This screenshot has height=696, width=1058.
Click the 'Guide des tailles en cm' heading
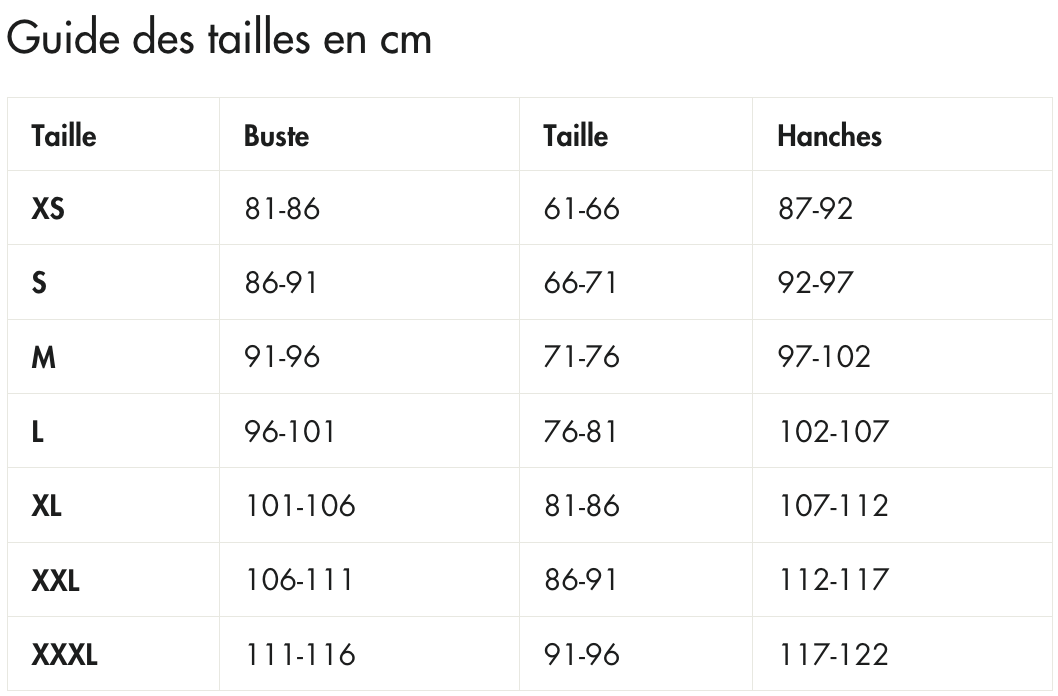[x=219, y=38]
